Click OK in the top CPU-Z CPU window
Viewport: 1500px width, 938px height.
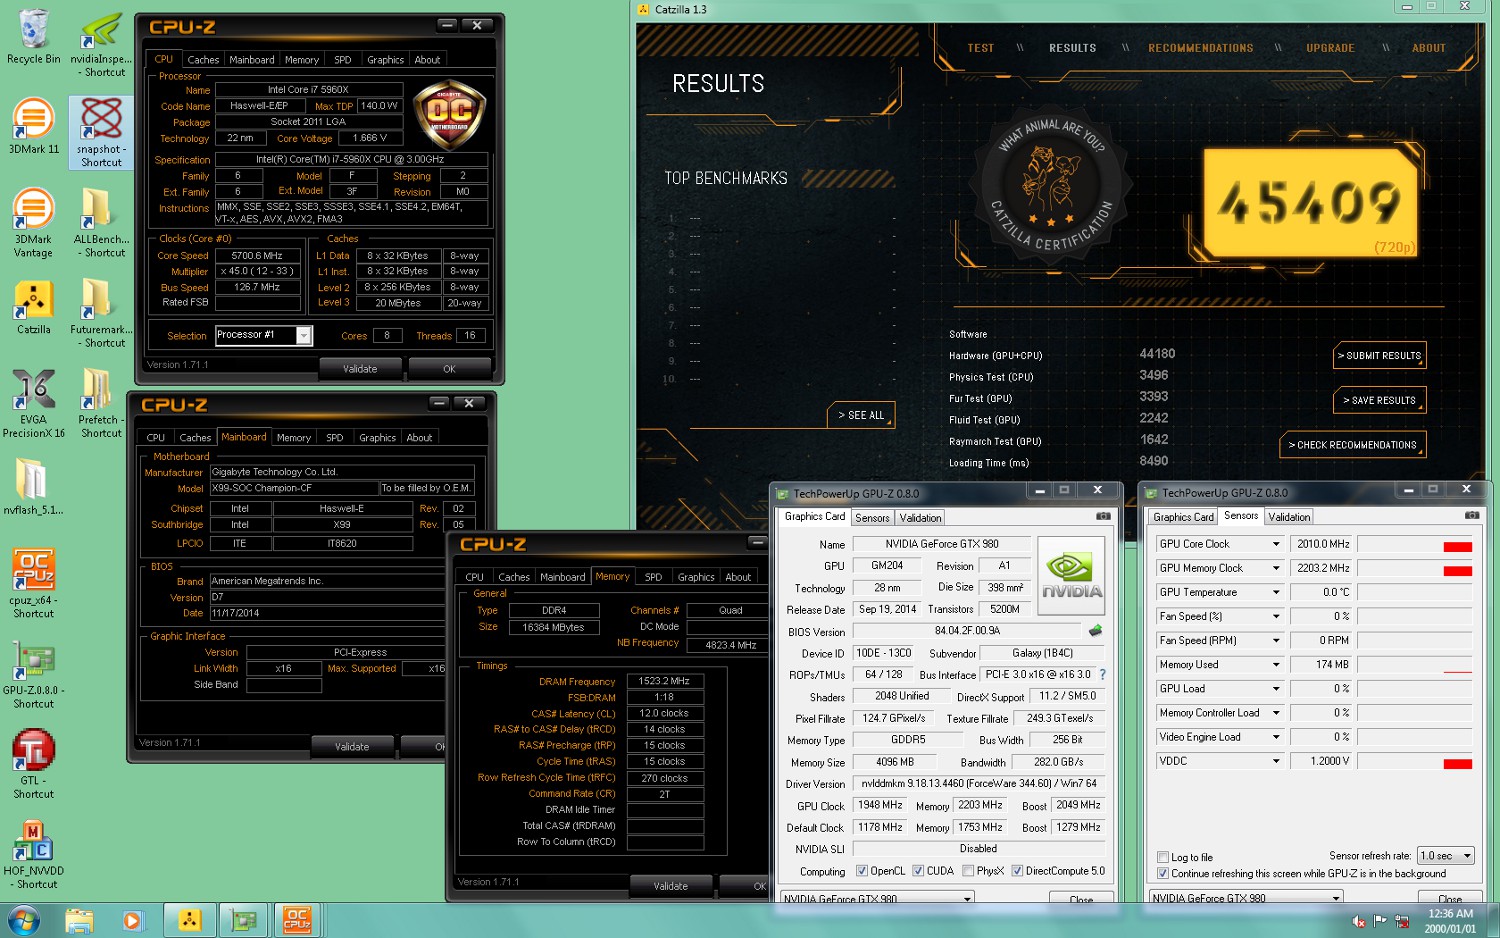[x=449, y=369]
